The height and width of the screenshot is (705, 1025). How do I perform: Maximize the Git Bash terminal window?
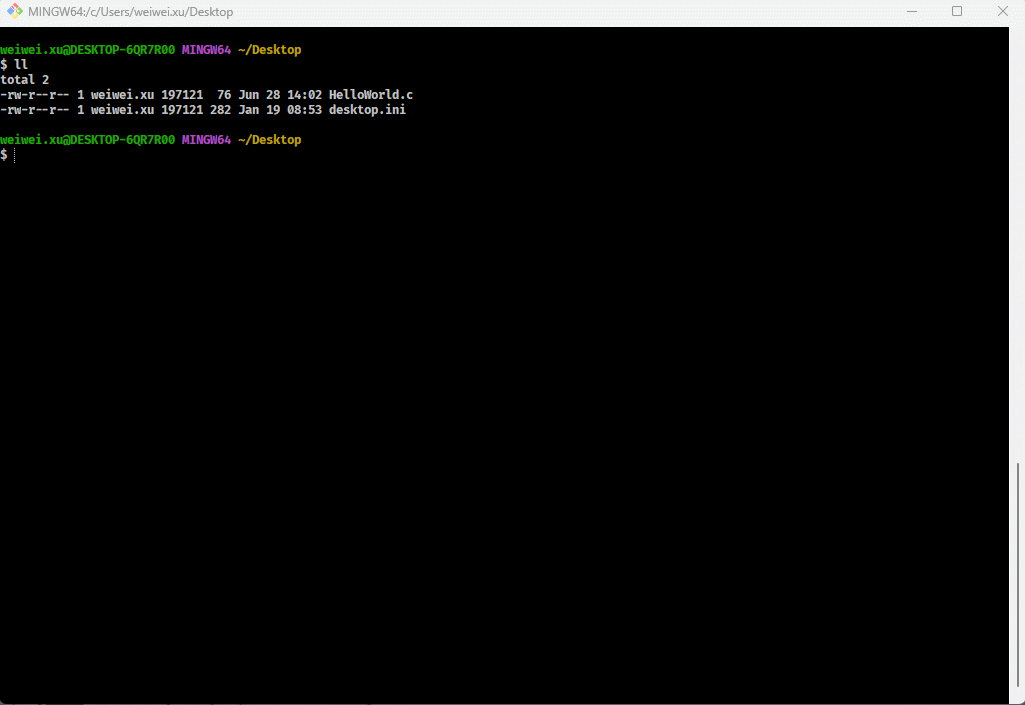click(957, 11)
